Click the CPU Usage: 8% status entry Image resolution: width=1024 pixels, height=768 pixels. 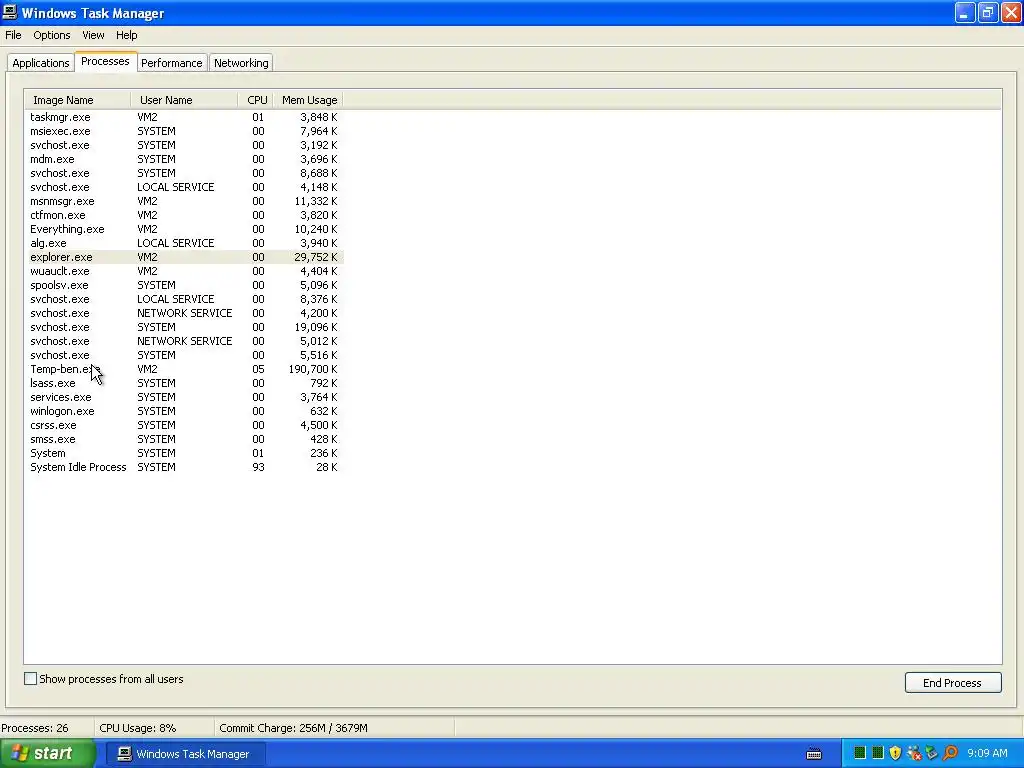(138, 728)
